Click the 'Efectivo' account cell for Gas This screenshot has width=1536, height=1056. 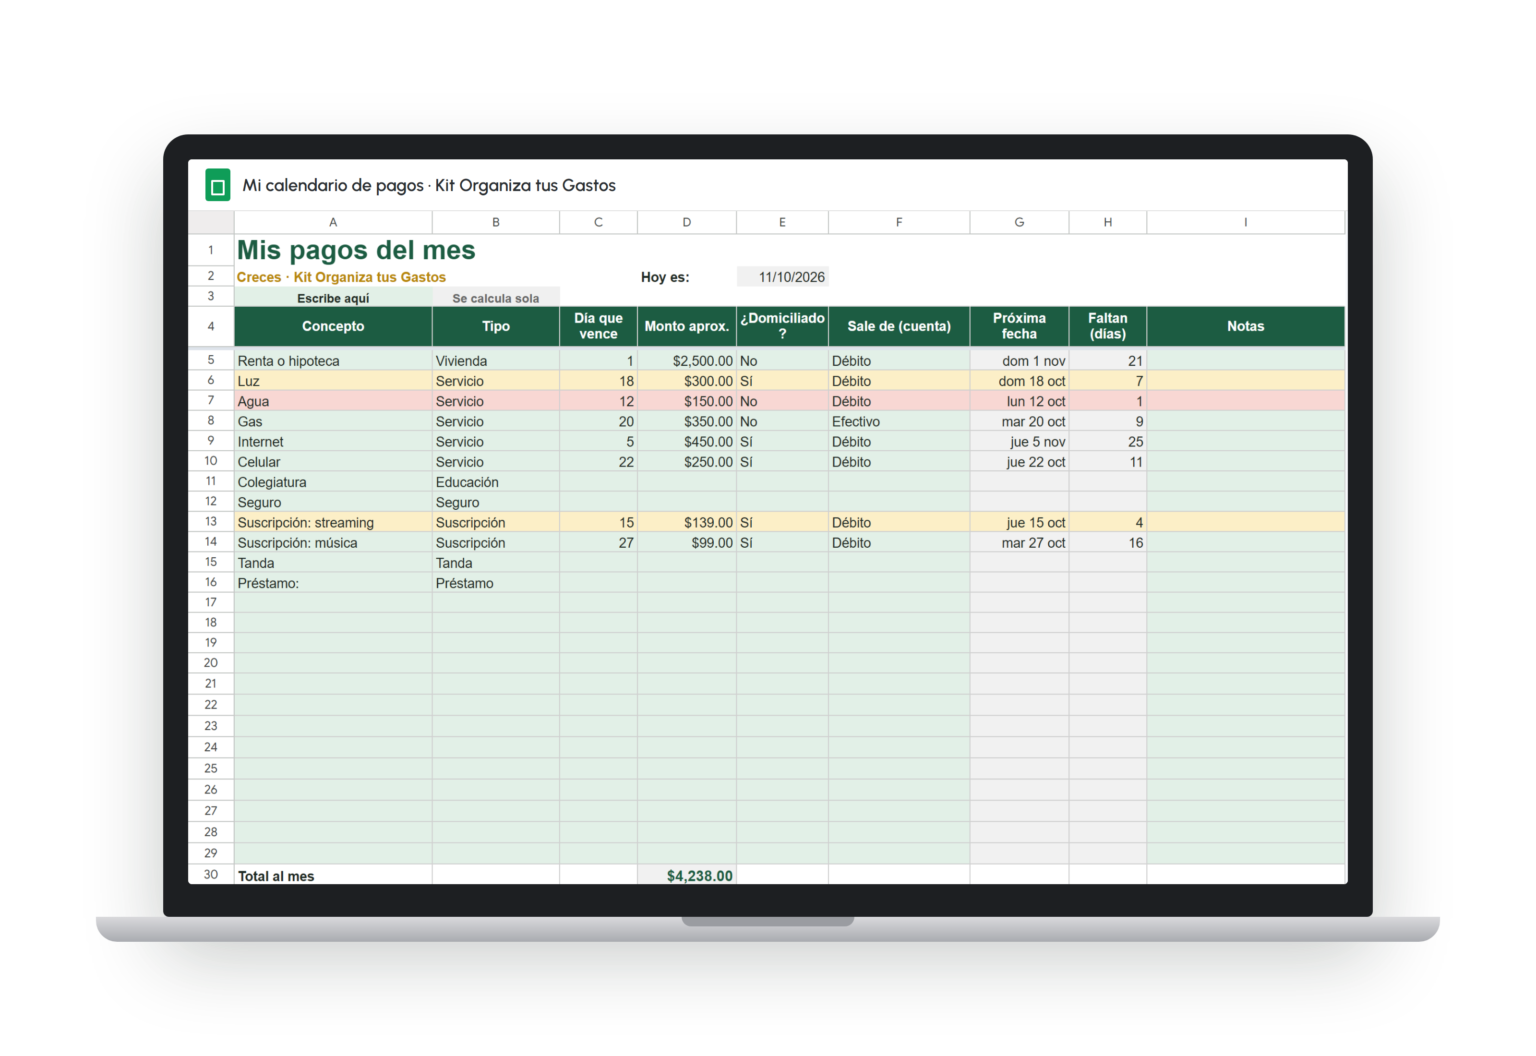899,422
